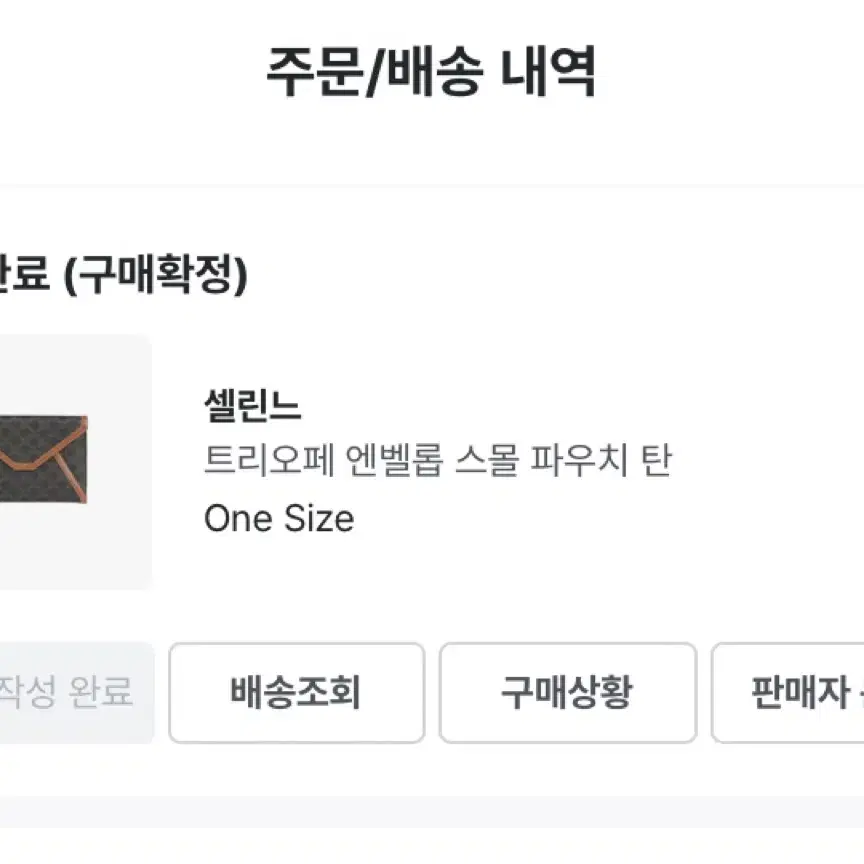Image resolution: width=864 pixels, height=864 pixels.
Task: Select the 구매확정 text in parentheses
Action: [156, 274]
